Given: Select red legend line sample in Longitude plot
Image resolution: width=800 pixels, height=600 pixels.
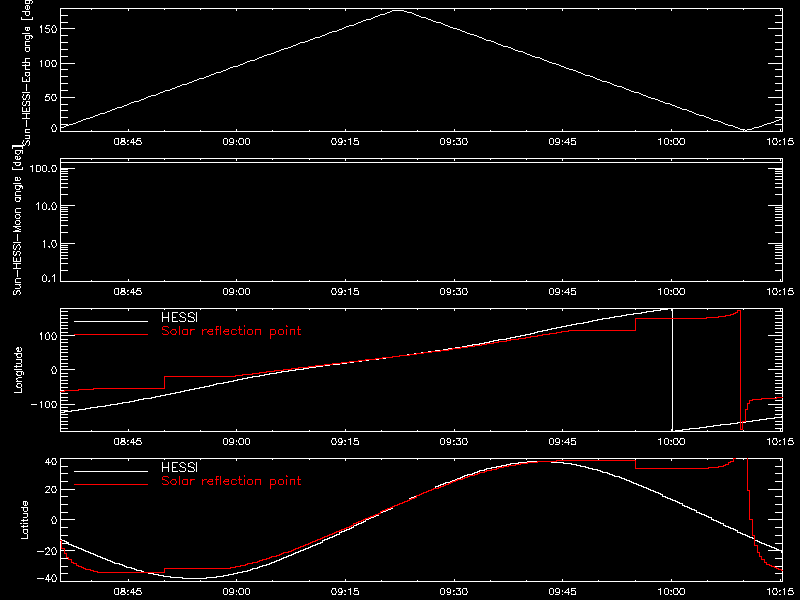Looking at the screenshot, I should click(x=111, y=335).
